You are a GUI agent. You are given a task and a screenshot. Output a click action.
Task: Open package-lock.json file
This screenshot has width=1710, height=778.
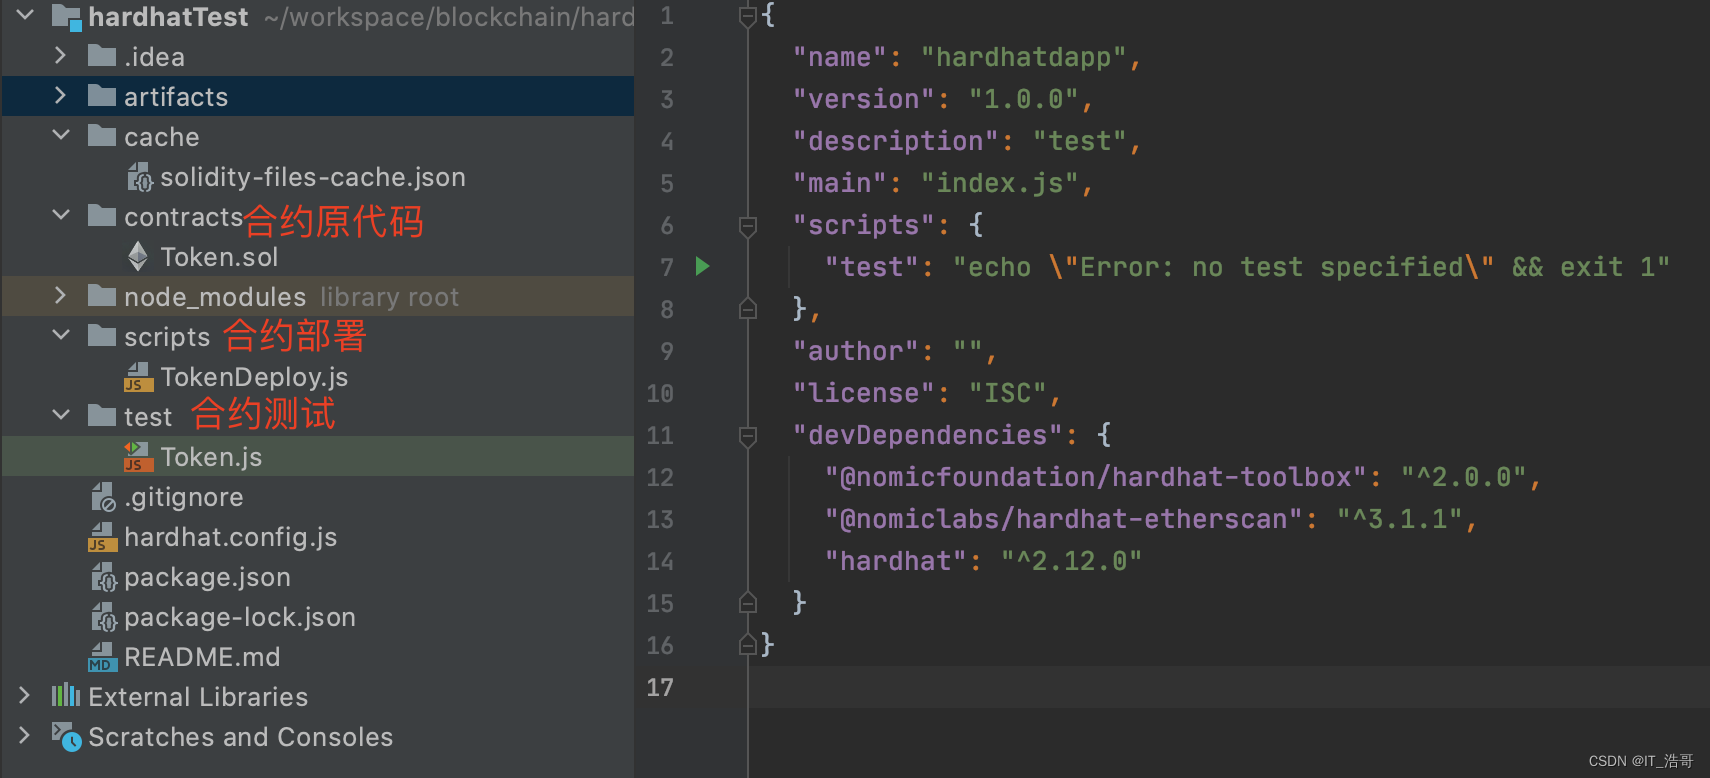pyautogui.click(x=240, y=617)
